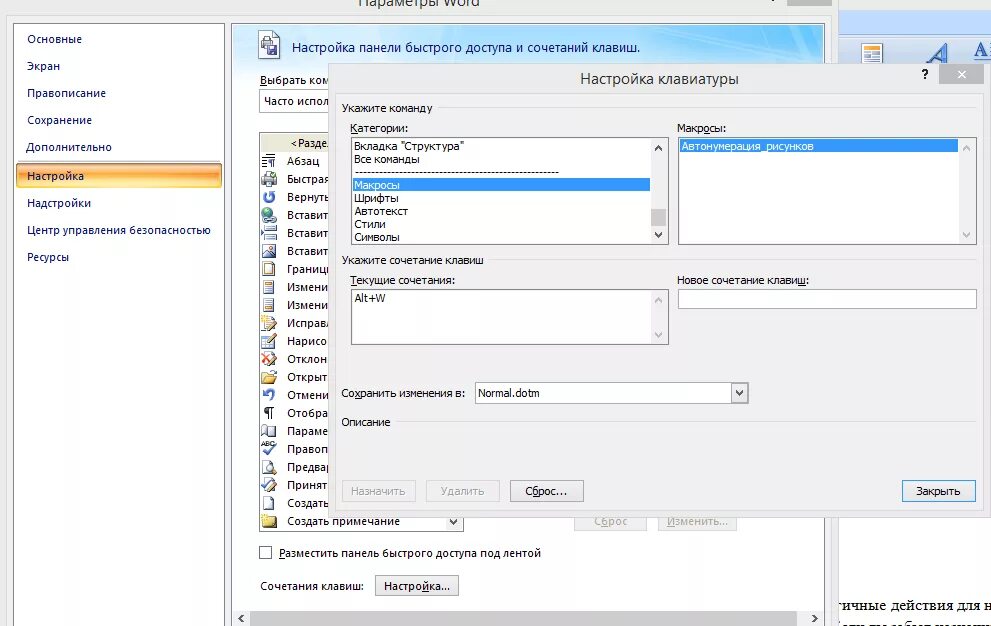Click the Предварительный просмотр magnifier icon
Screen dimensions: 991x626
point(269,467)
